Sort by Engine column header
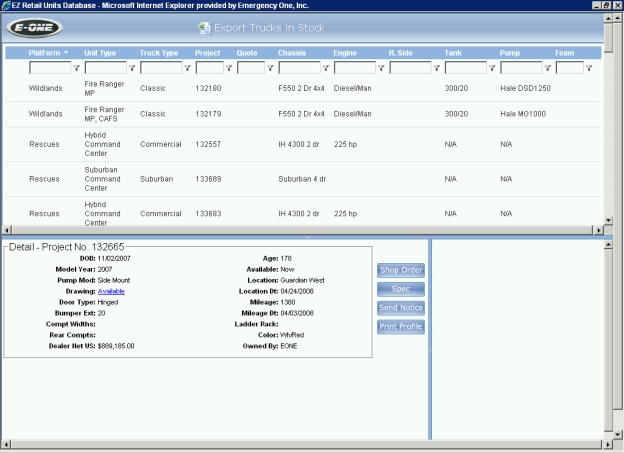Image resolution: width=624 pixels, height=453 pixels. tap(345, 53)
